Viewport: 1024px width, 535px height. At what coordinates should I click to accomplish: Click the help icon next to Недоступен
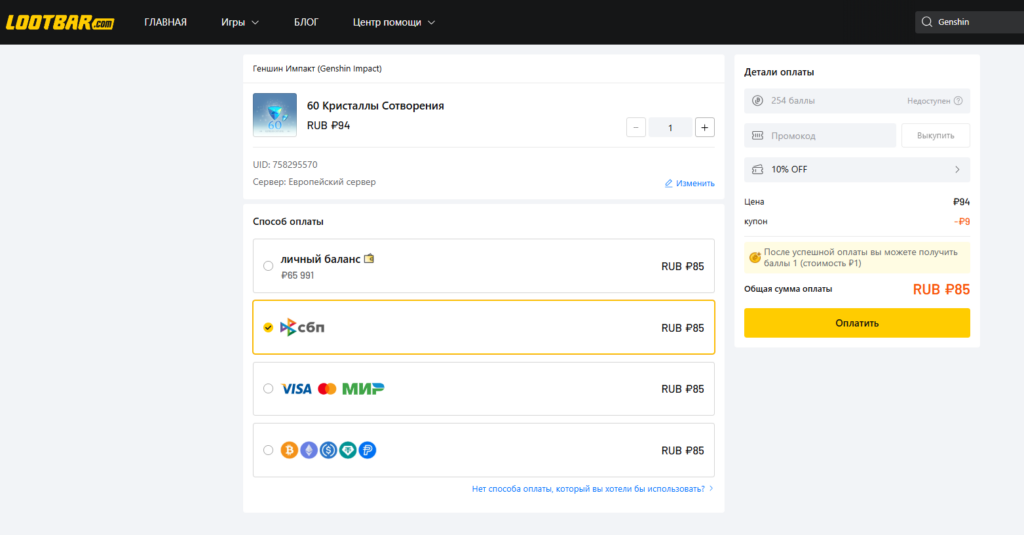[x=958, y=101]
